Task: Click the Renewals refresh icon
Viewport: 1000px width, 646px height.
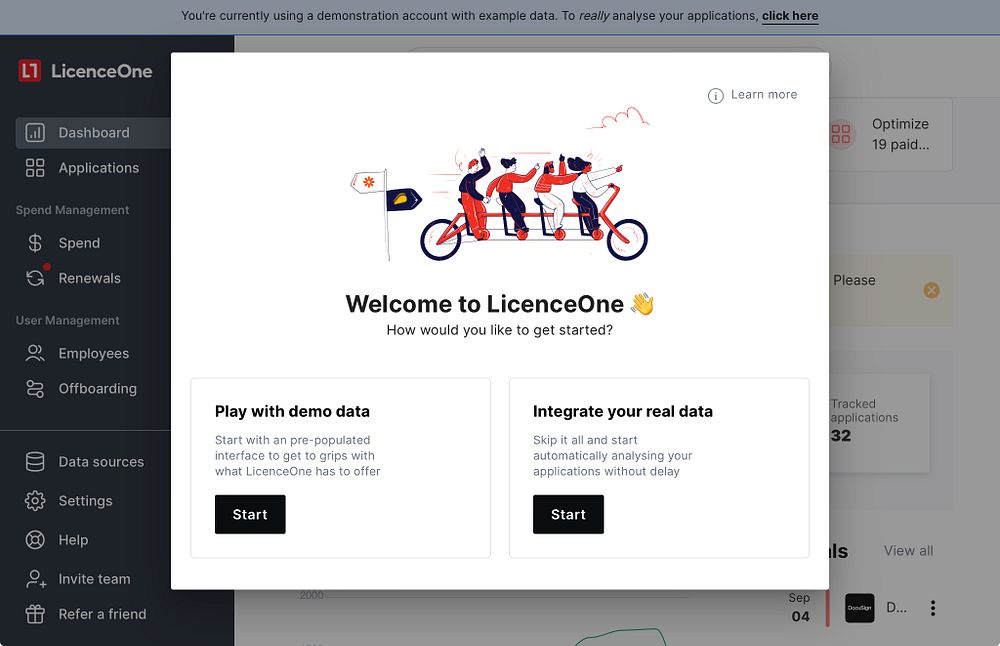Action: [35, 278]
